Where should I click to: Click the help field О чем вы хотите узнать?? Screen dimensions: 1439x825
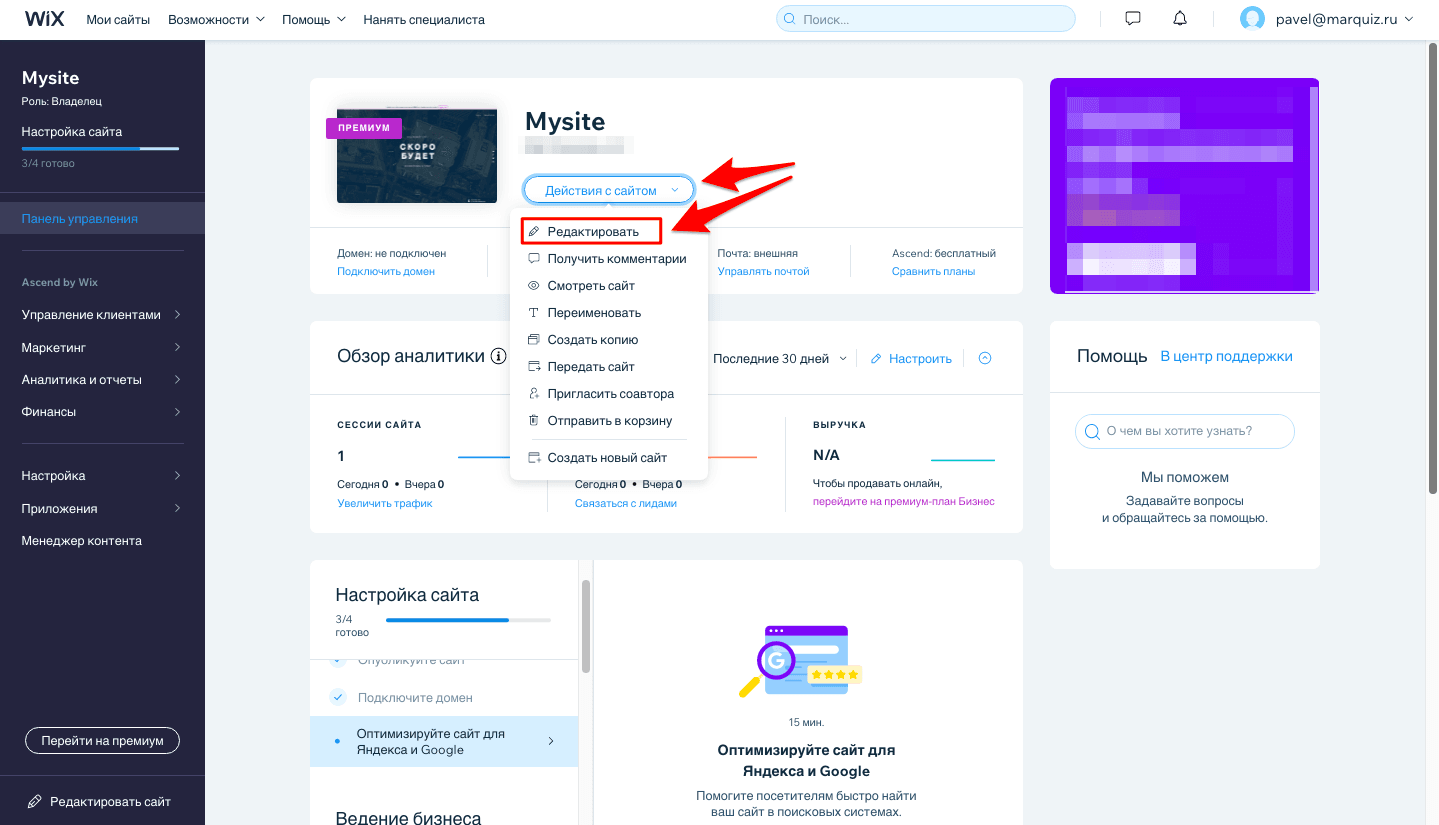pos(1184,432)
